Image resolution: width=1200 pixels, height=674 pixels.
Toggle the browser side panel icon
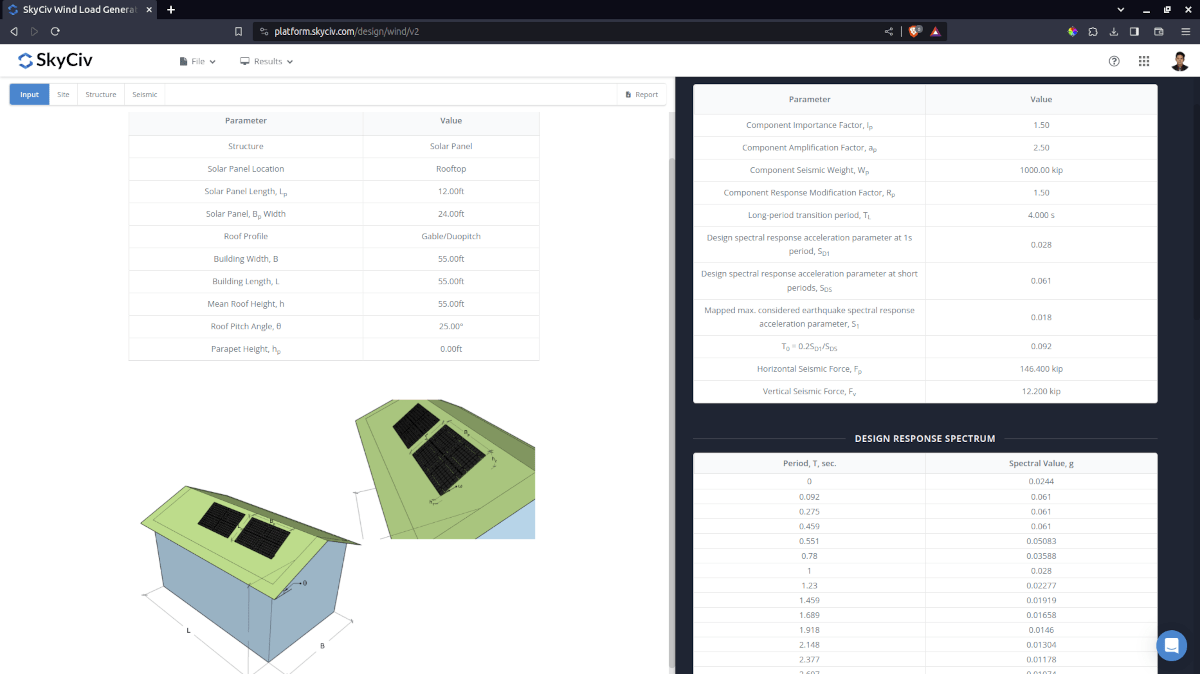pyautogui.click(x=1135, y=31)
